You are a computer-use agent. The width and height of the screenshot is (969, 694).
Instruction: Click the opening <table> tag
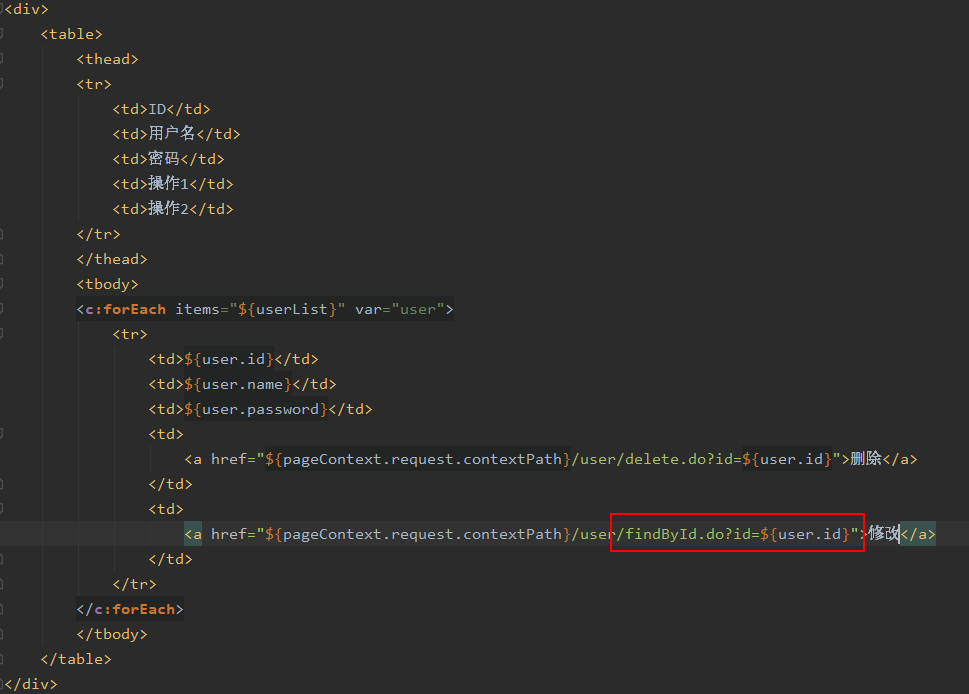pyautogui.click(x=71, y=34)
